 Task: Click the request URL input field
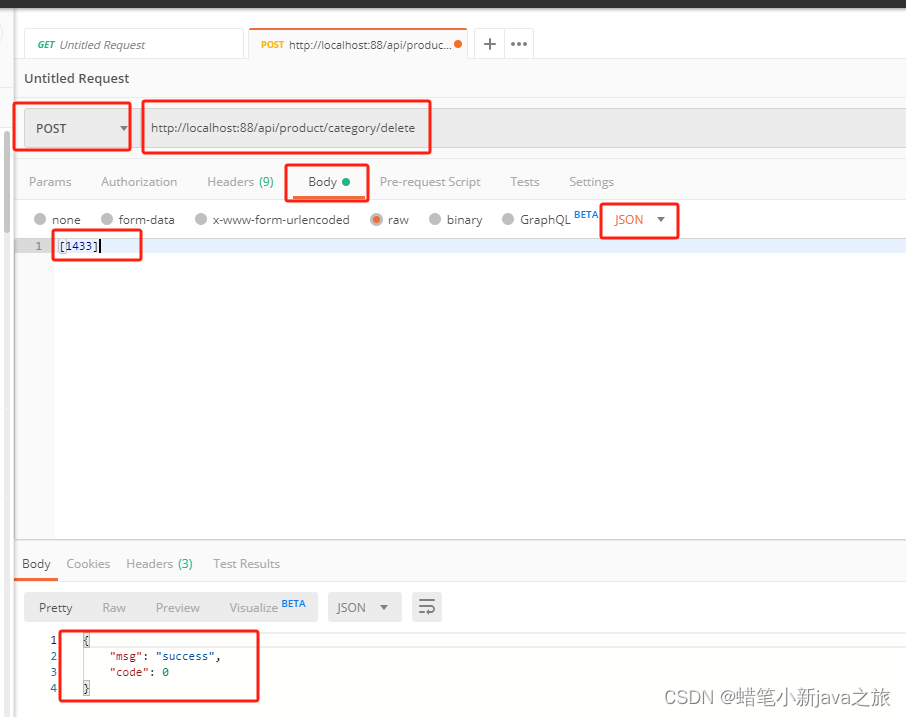pyautogui.click(x=523, y=128)
